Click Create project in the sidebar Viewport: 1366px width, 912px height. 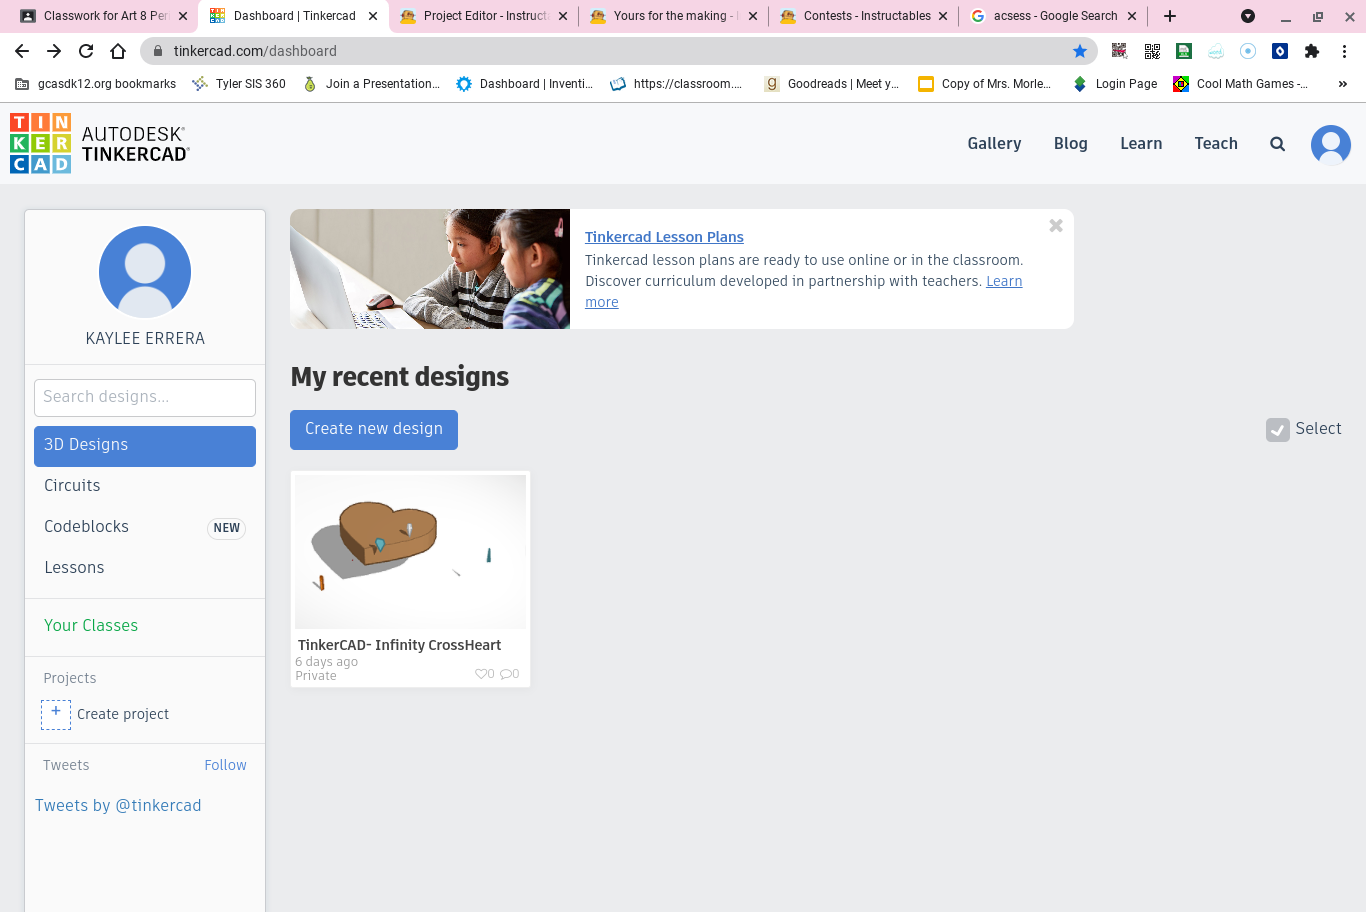(123, 714)
